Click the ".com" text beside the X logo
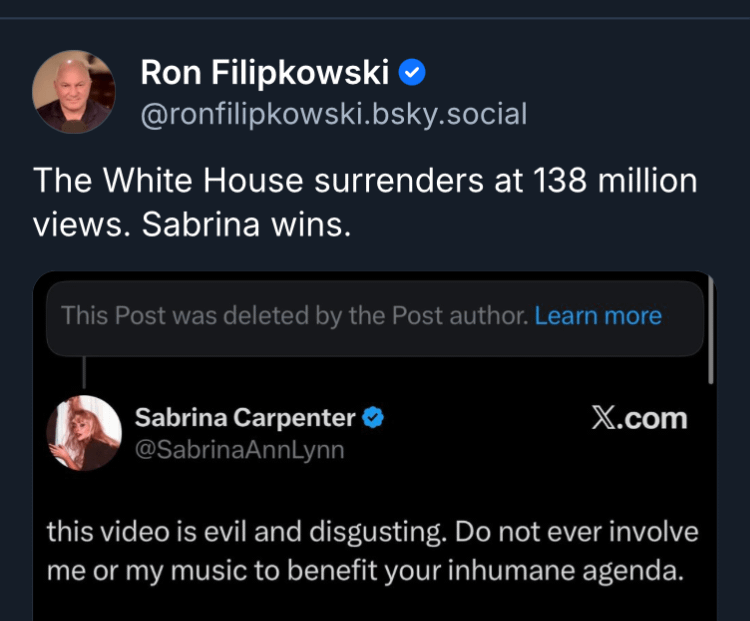The width and height of the screenshot is (750, 621). tap(652, 418)
